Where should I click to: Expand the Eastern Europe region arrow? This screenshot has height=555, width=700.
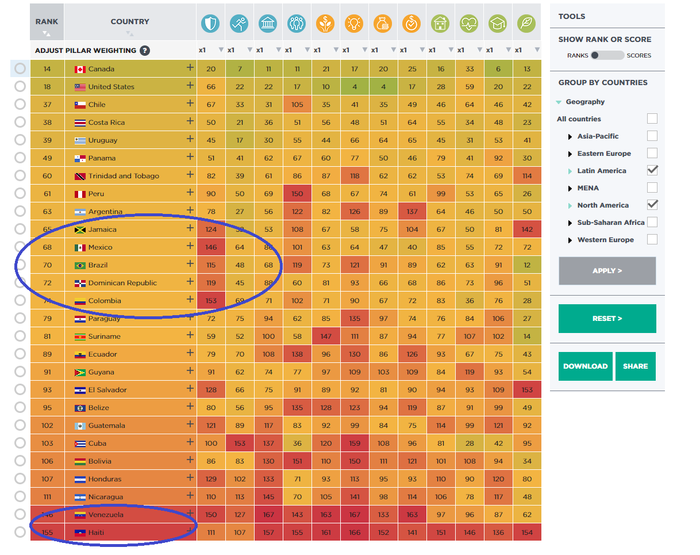pyautogui.click(x=570, y=154)
